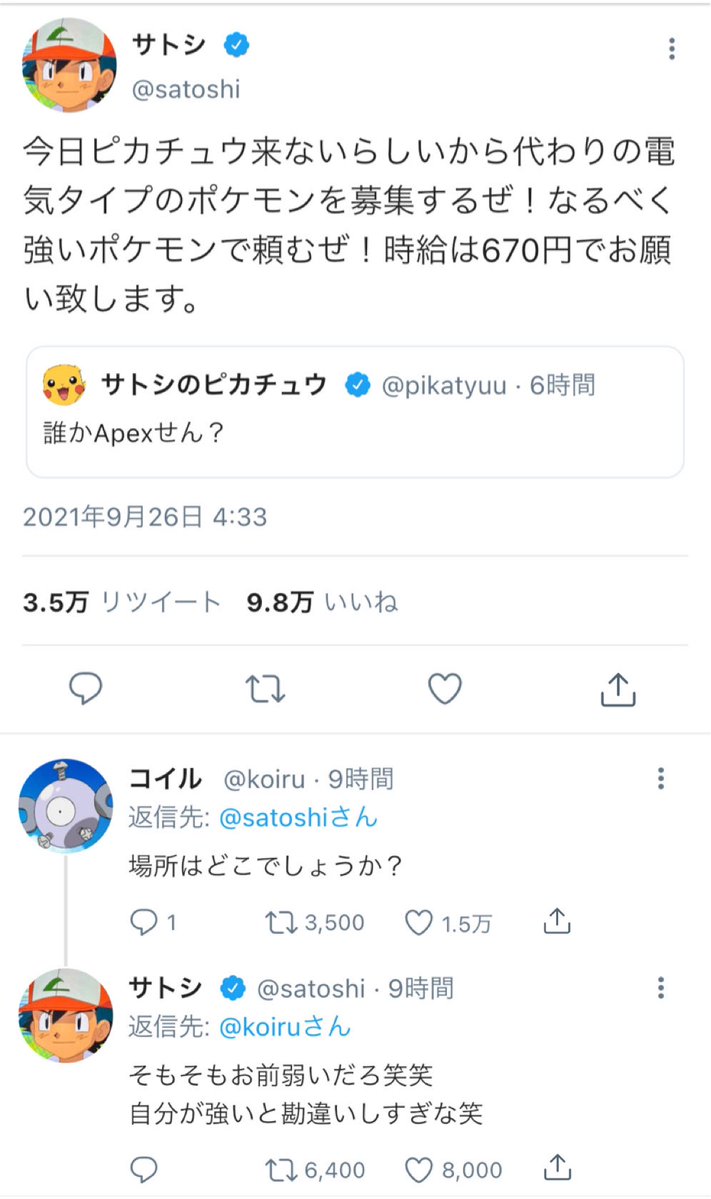Retweet Koiru's reply via the retweet icon
Screen dimensions: 711x1199
(x=284, y=922)
